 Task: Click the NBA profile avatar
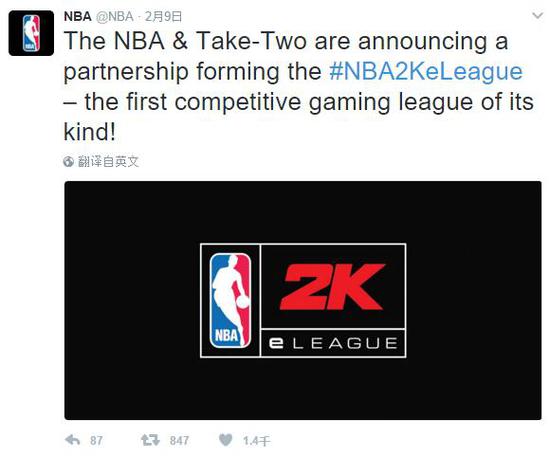pyautogui.click(x=31, y=33)
